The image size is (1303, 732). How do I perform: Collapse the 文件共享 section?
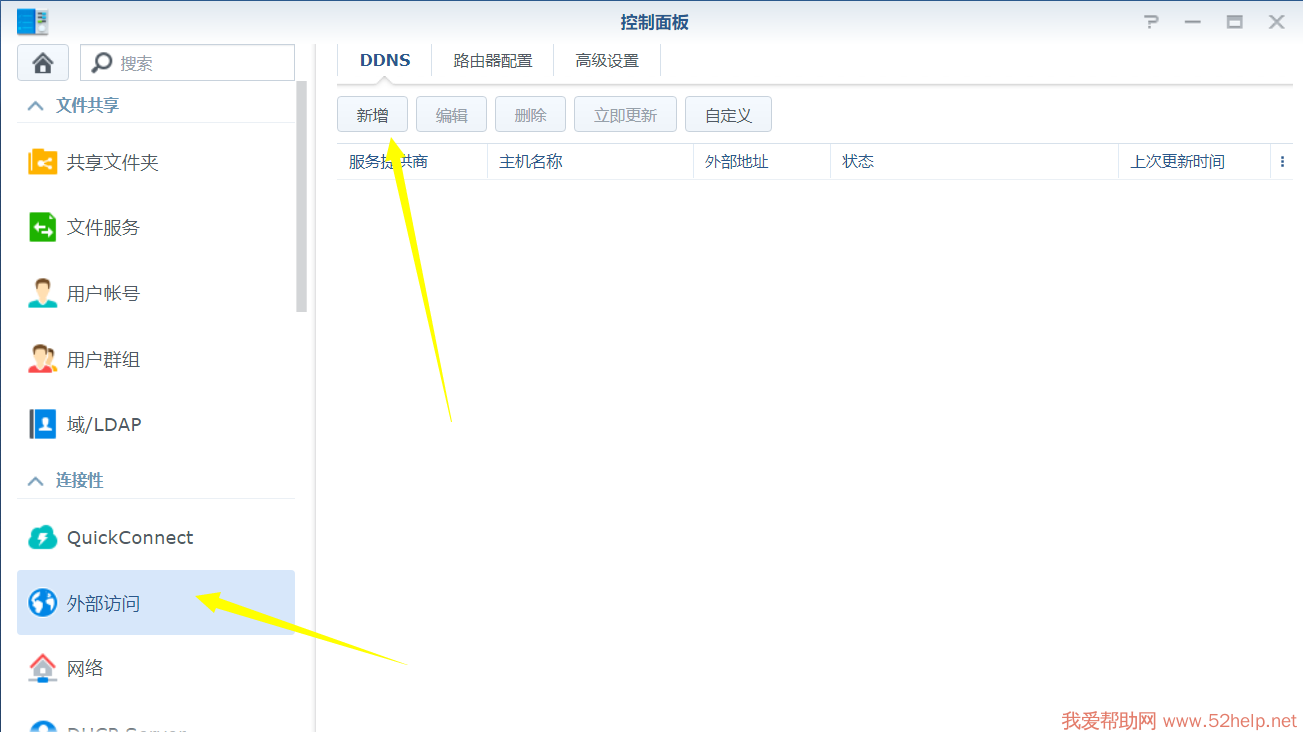[x=36, y=105]
